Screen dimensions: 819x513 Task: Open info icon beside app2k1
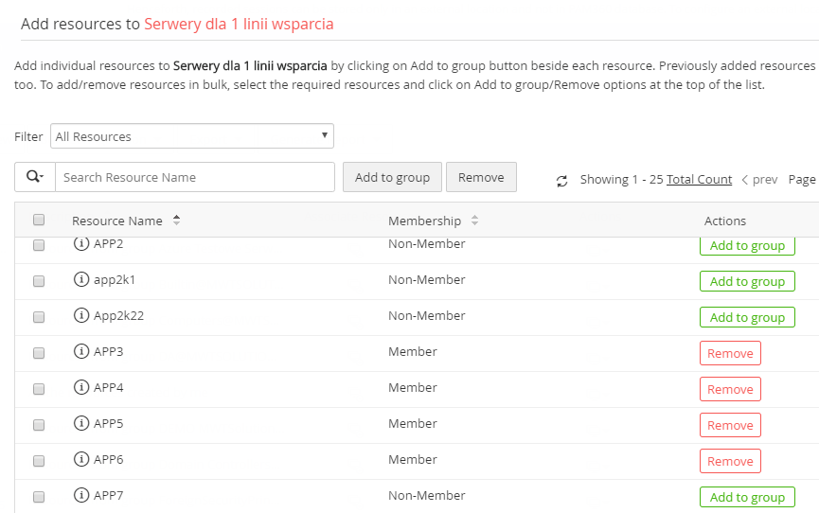click(81, 280)
